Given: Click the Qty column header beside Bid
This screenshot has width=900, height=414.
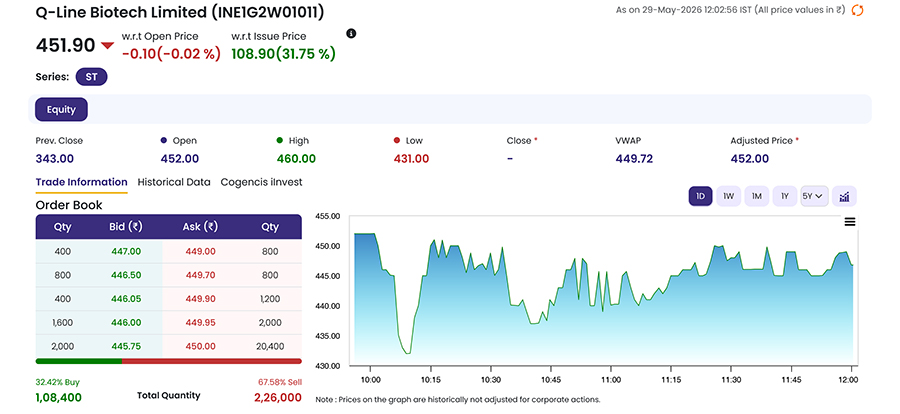Looking at the screenshot, I should coord(62,227).
